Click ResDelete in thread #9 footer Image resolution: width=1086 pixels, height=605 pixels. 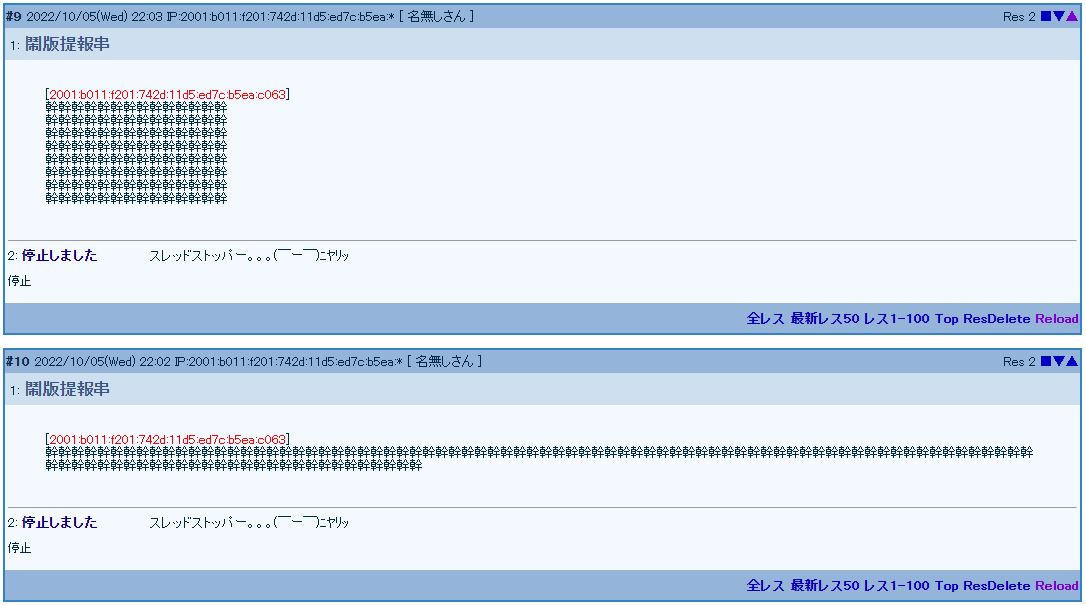pyautogui.click(x=996, y=319)
